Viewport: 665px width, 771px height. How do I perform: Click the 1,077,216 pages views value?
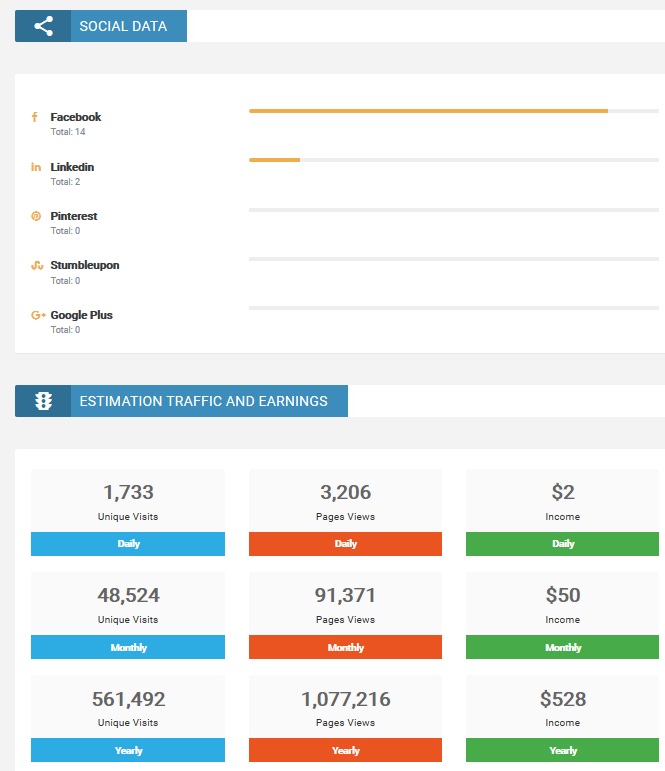[345, 699]
